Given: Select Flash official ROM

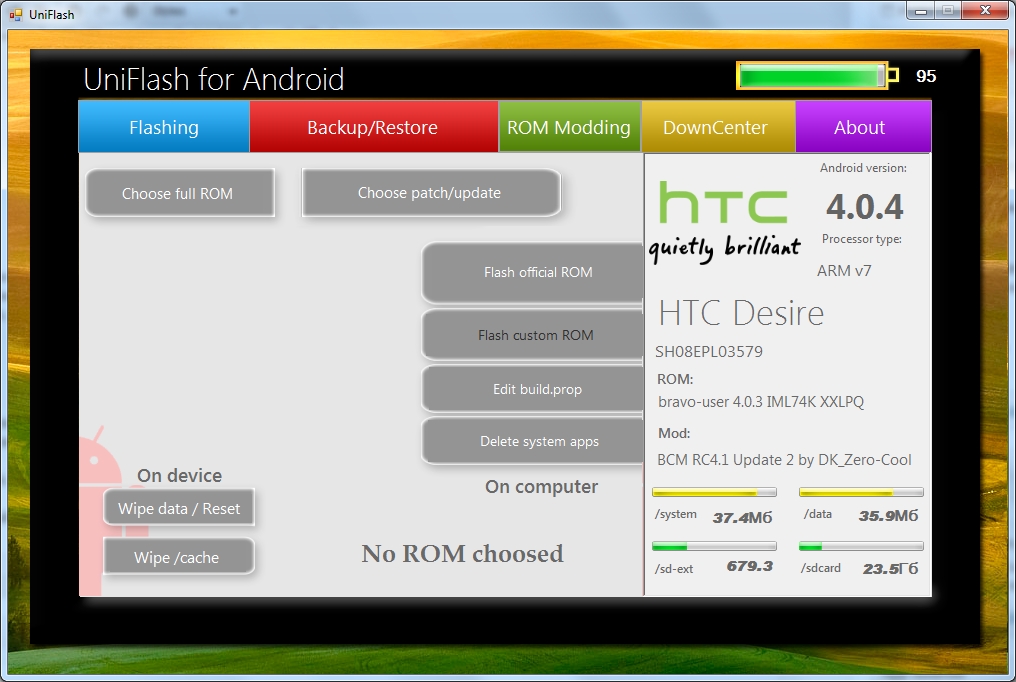Looking at the screenshot, I should click(x=533, y=273).
